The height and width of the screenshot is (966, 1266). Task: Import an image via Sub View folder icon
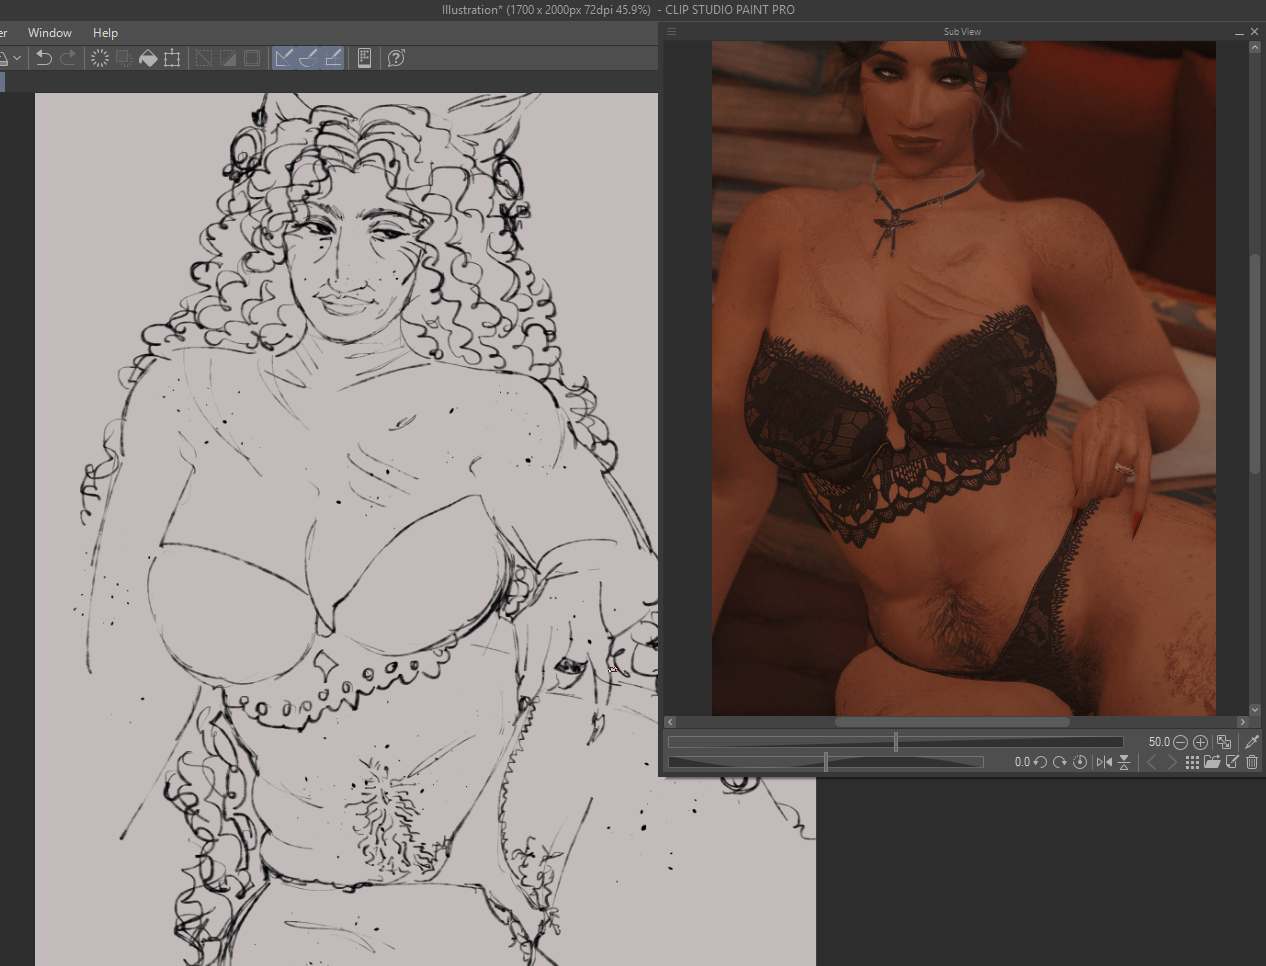click(x=1212, y=762)
